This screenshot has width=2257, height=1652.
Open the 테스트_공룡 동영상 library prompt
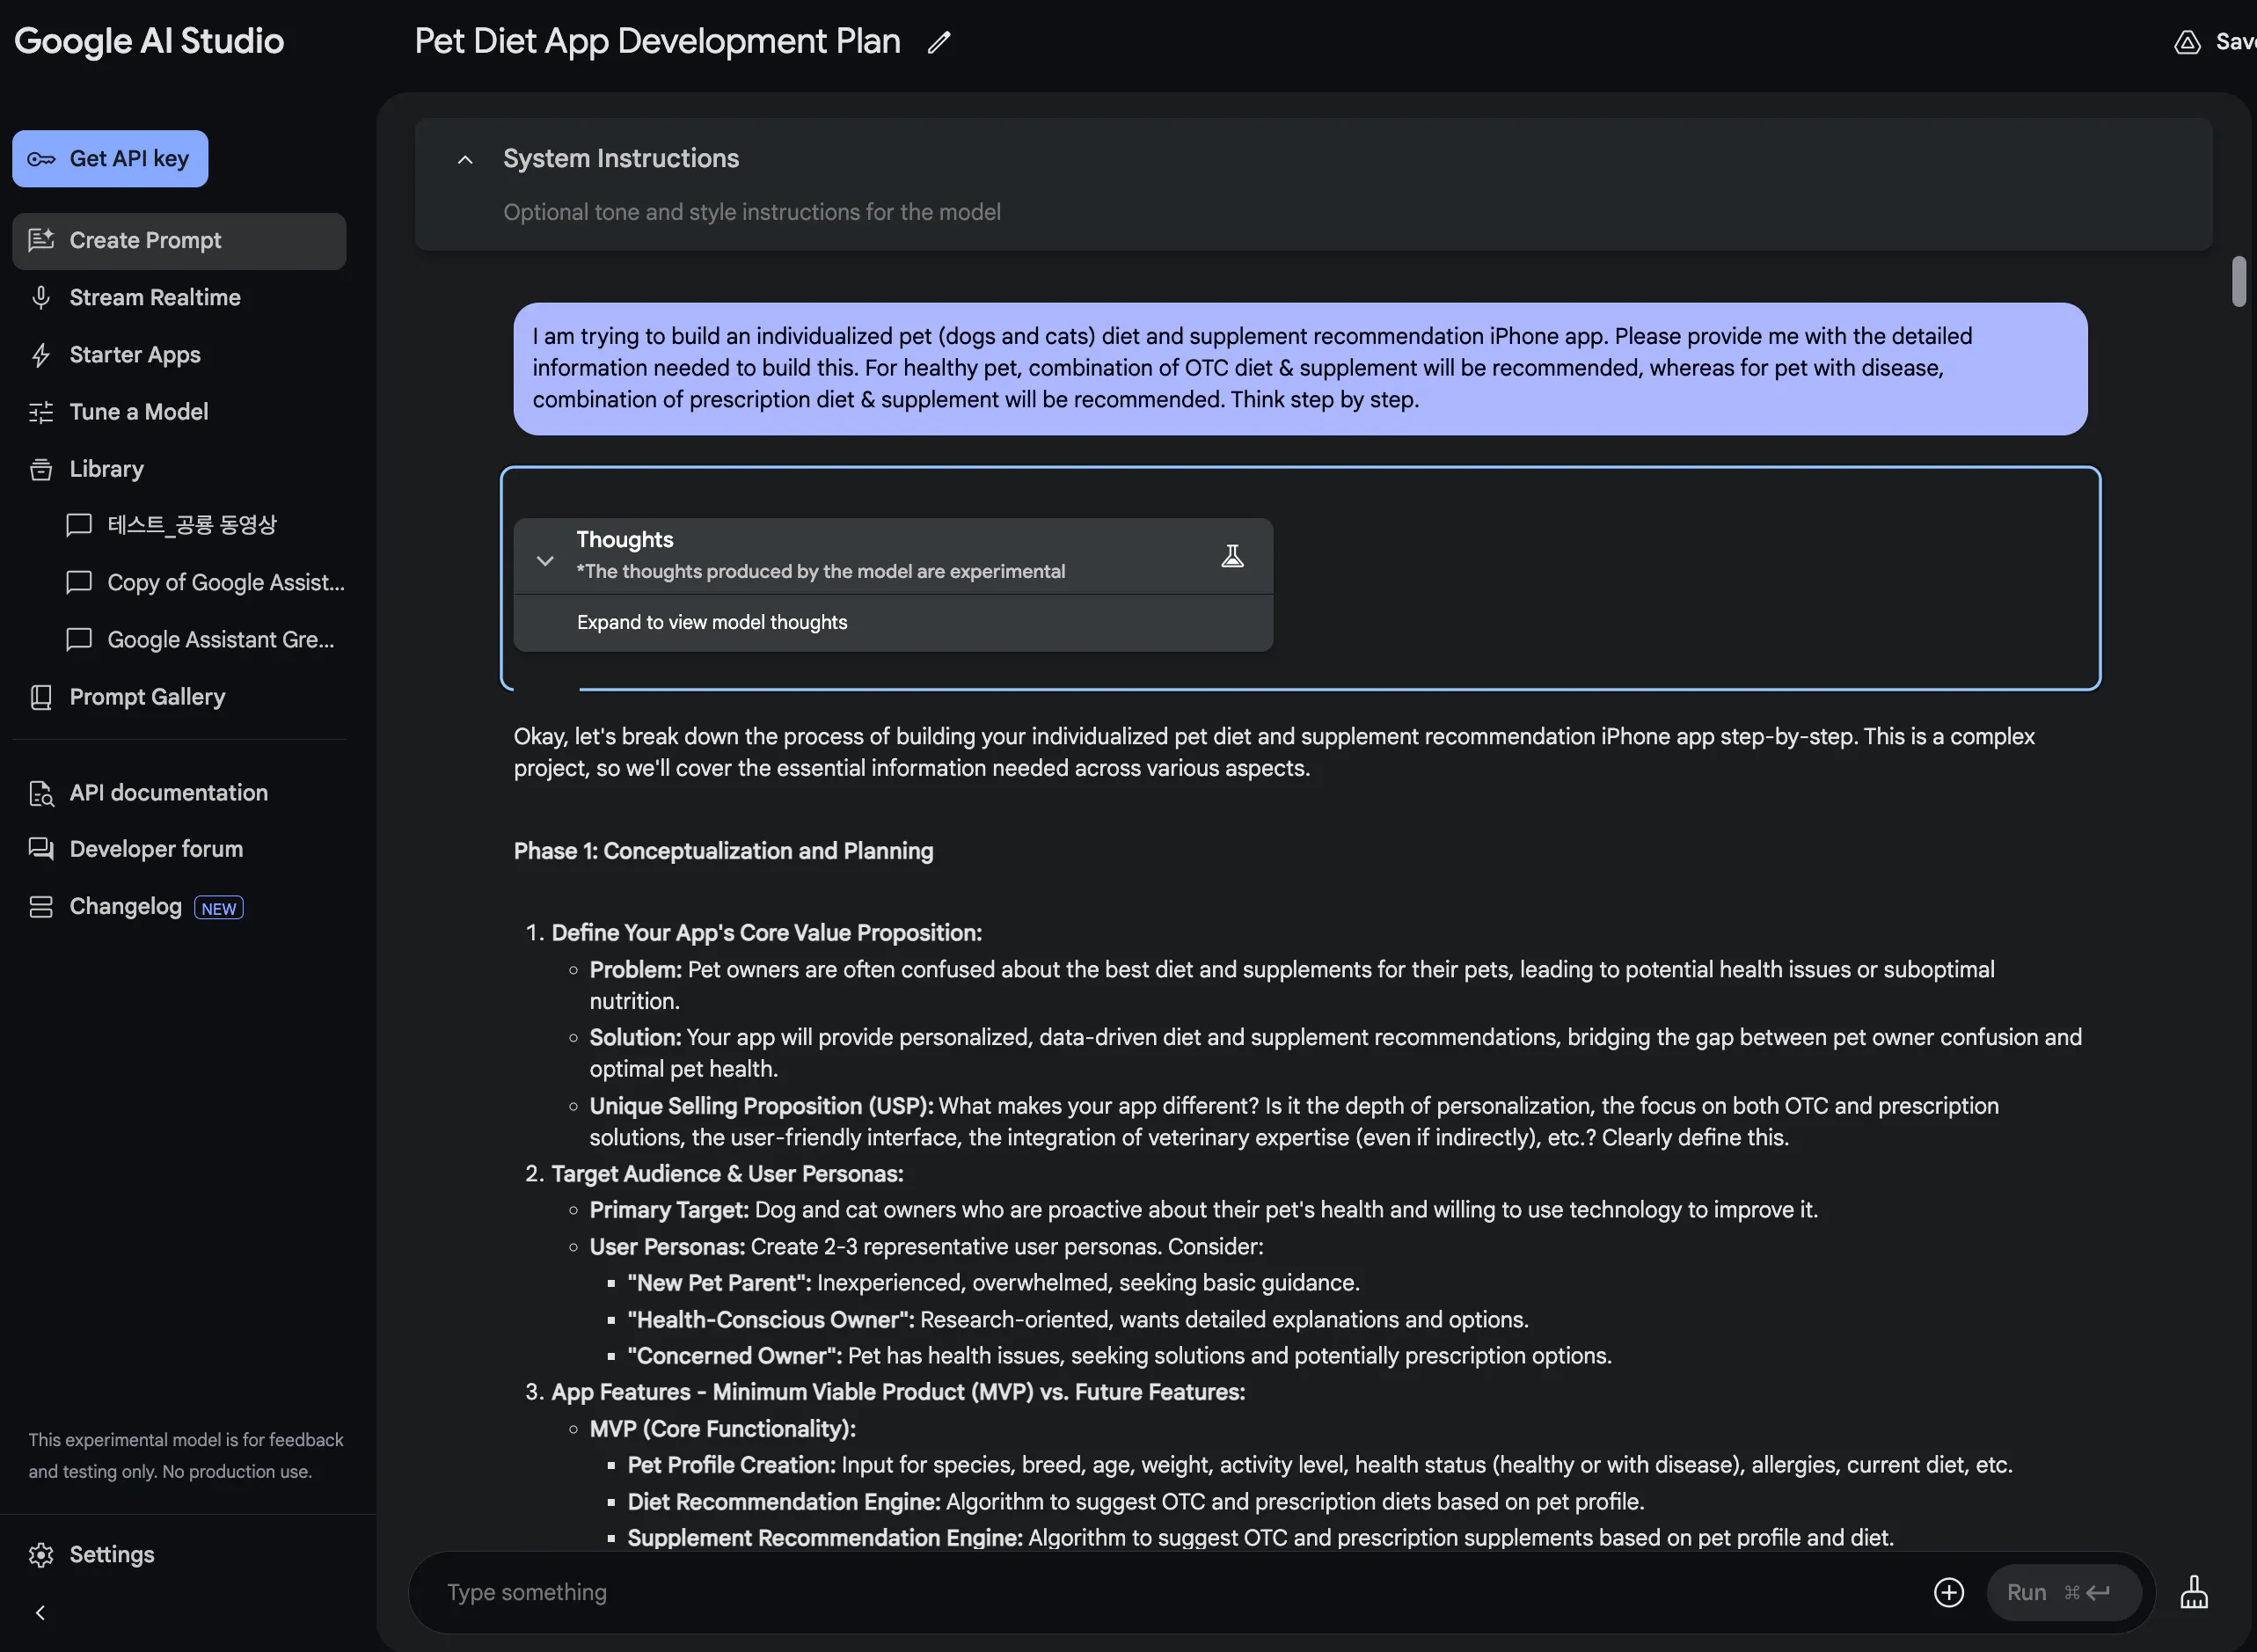click(x=192, y=525)
